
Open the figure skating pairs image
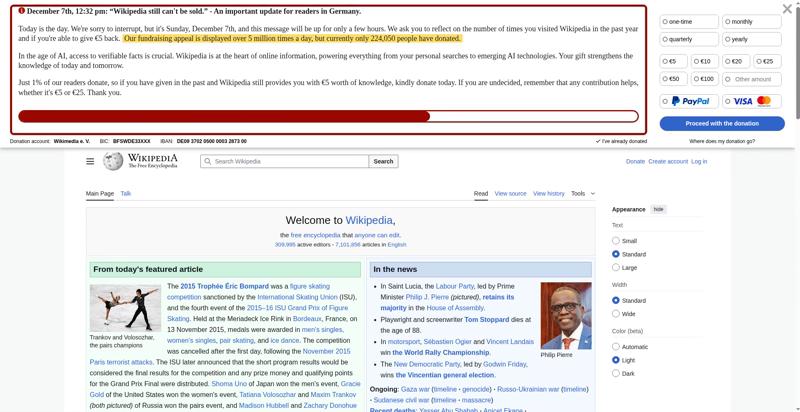[125, 307]
